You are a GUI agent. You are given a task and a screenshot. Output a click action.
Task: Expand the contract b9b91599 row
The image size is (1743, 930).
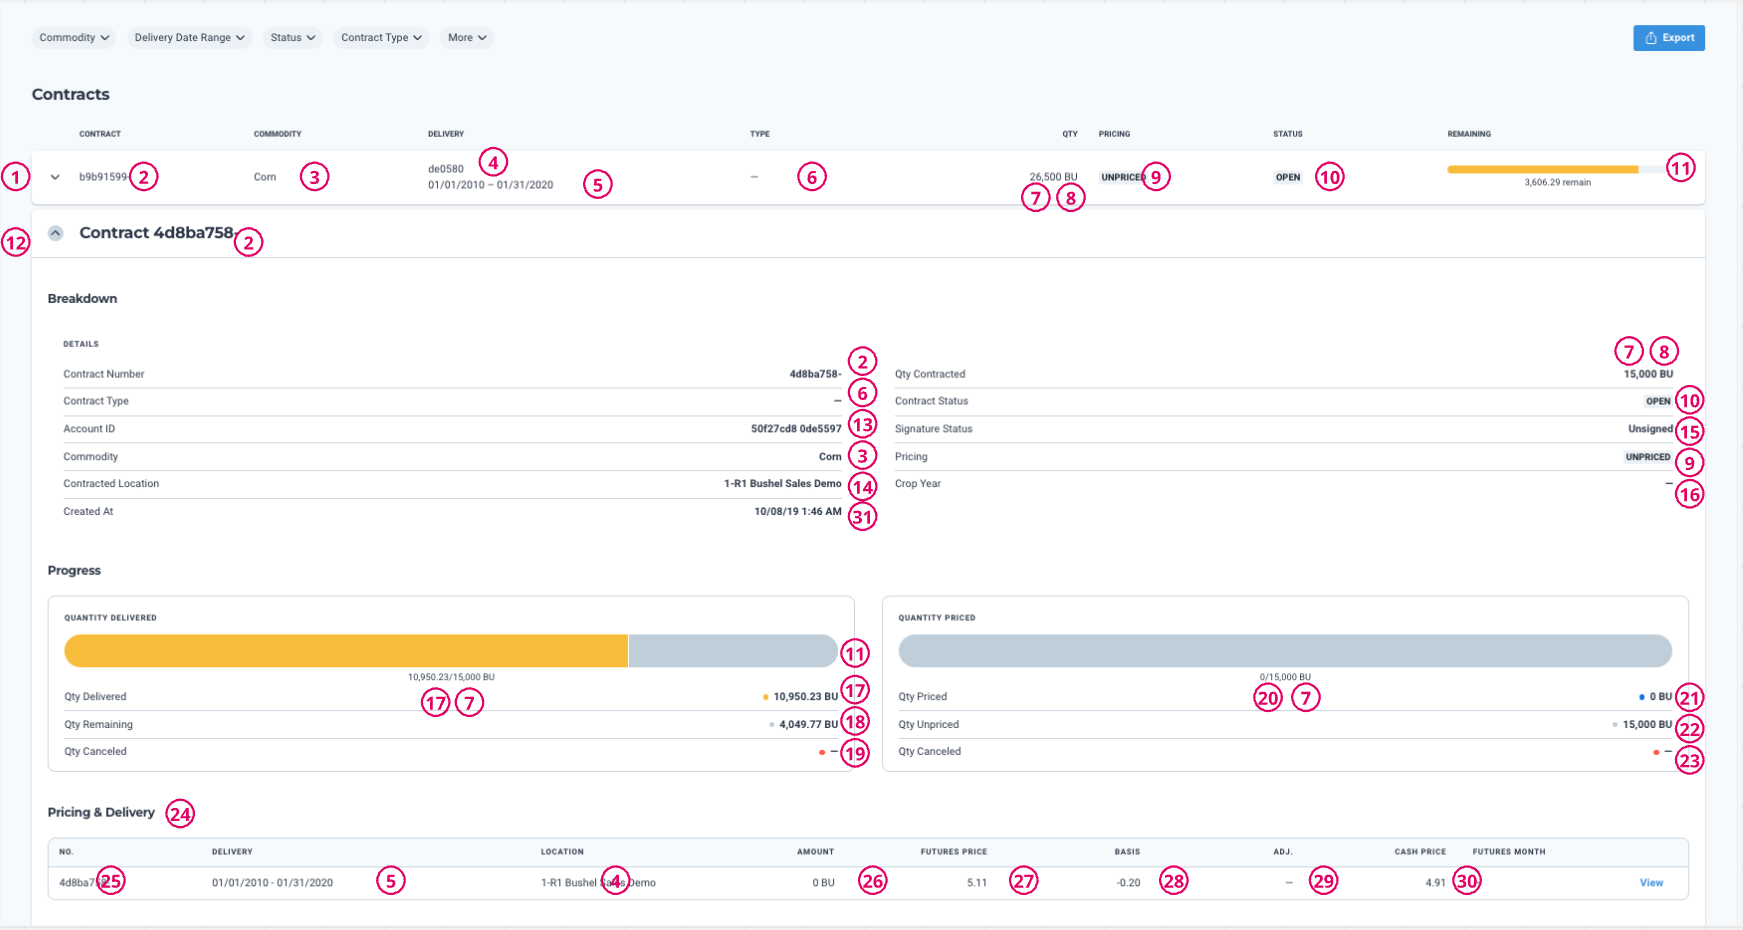pyautogui.click(x=55, y=176)
